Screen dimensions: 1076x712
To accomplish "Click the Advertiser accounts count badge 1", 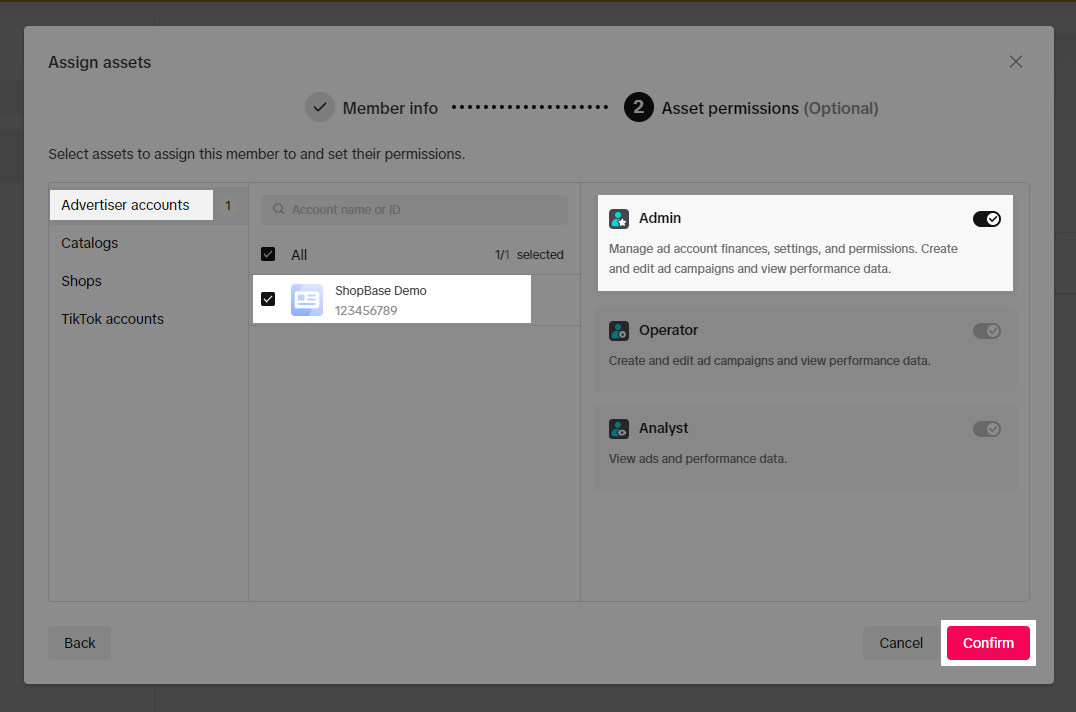I will click(228, 205).
